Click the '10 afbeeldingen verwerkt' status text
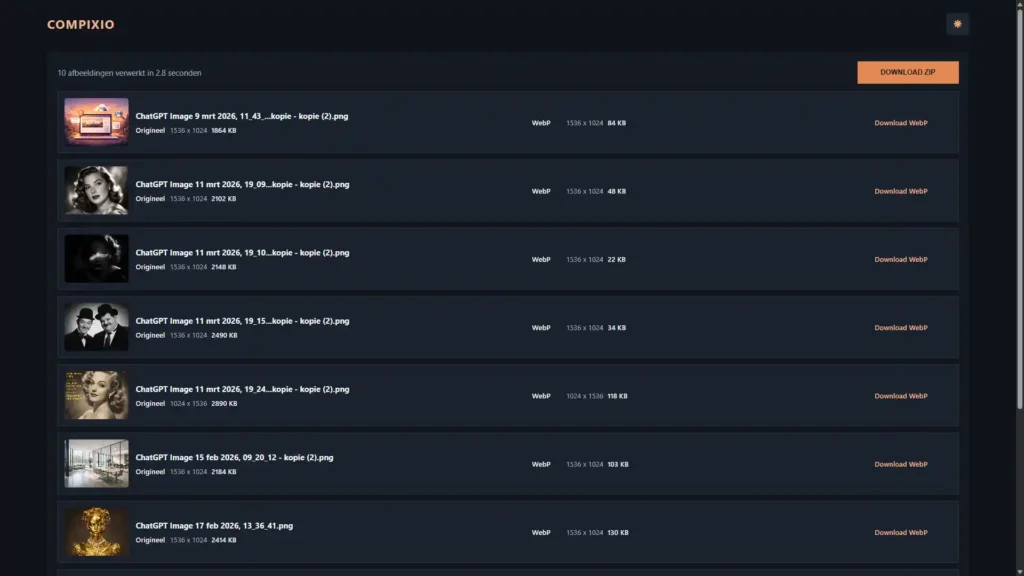 129,73
